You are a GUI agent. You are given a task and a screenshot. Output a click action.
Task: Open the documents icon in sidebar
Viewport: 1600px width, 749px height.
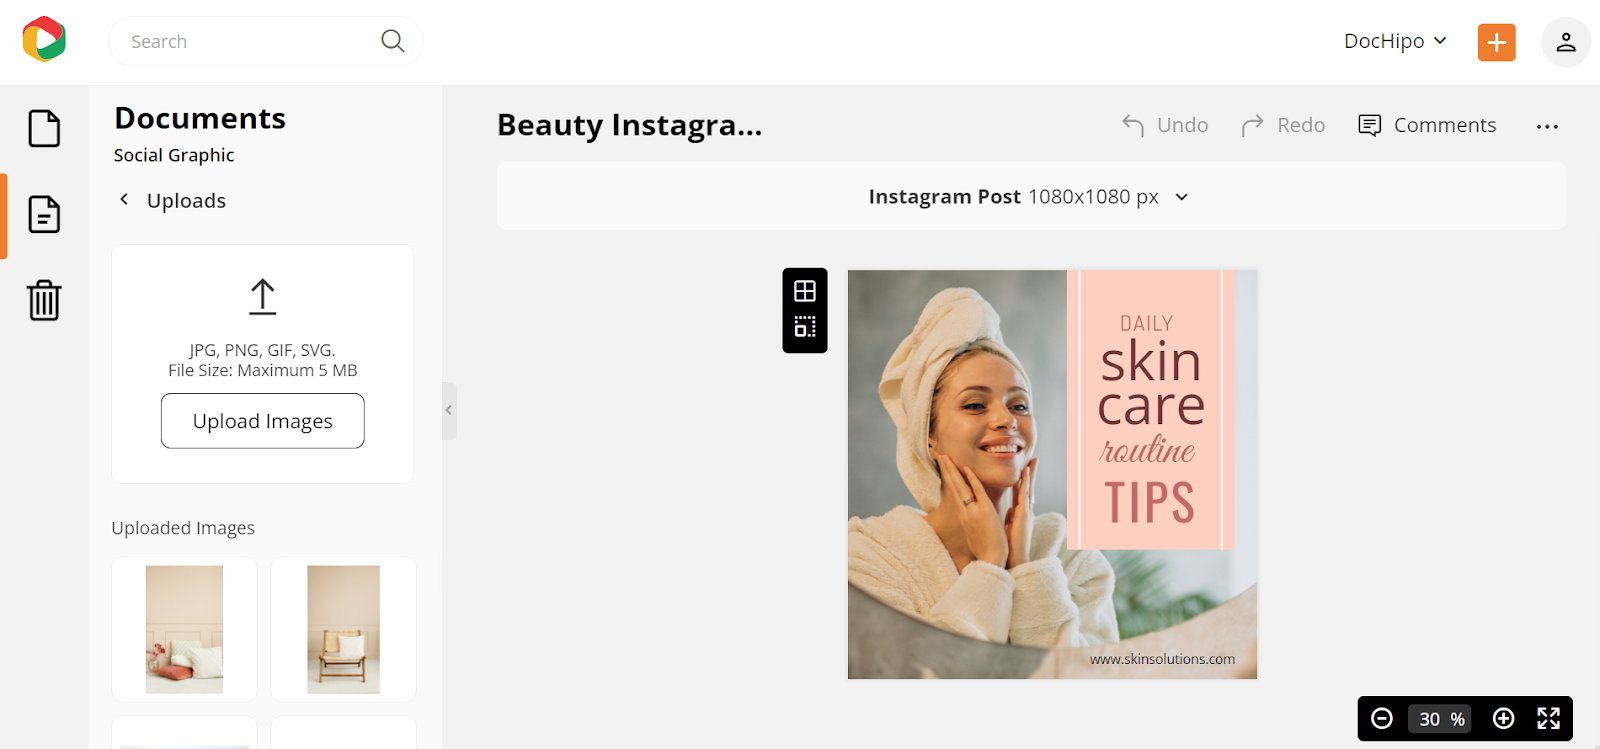coord(44,214)
